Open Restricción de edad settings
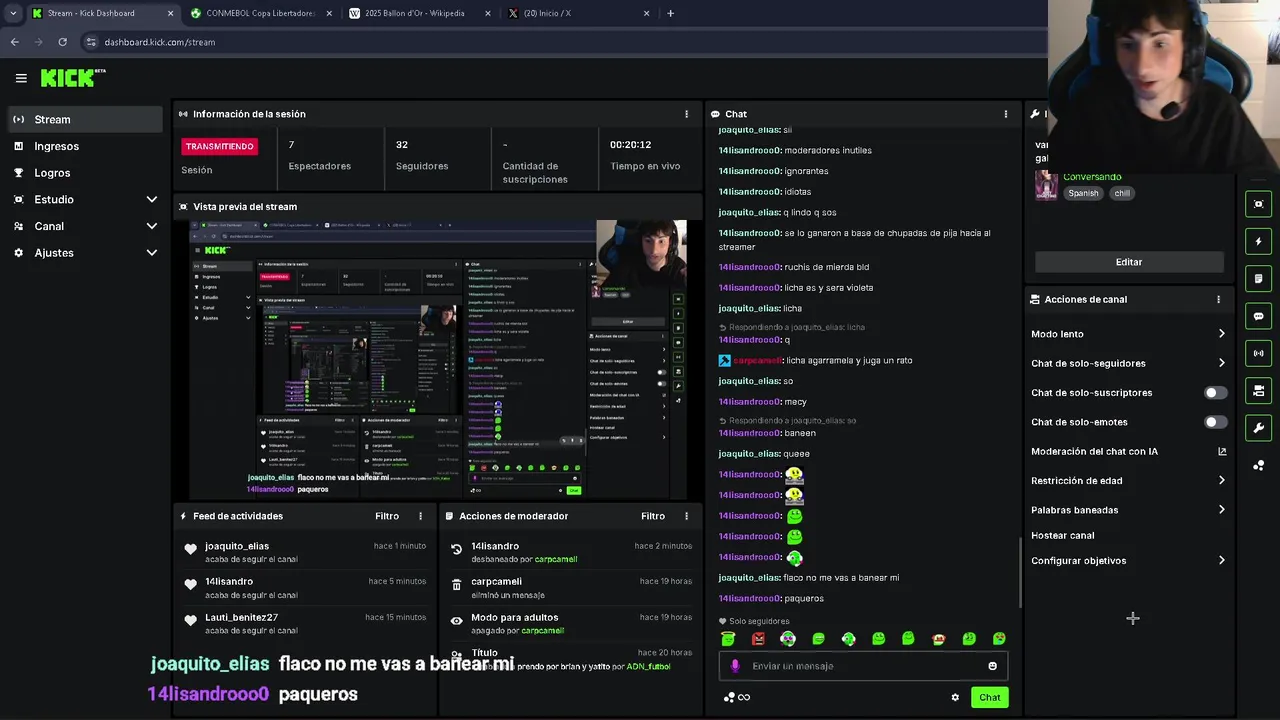 pyautogui.click(x=1129, y=480)
